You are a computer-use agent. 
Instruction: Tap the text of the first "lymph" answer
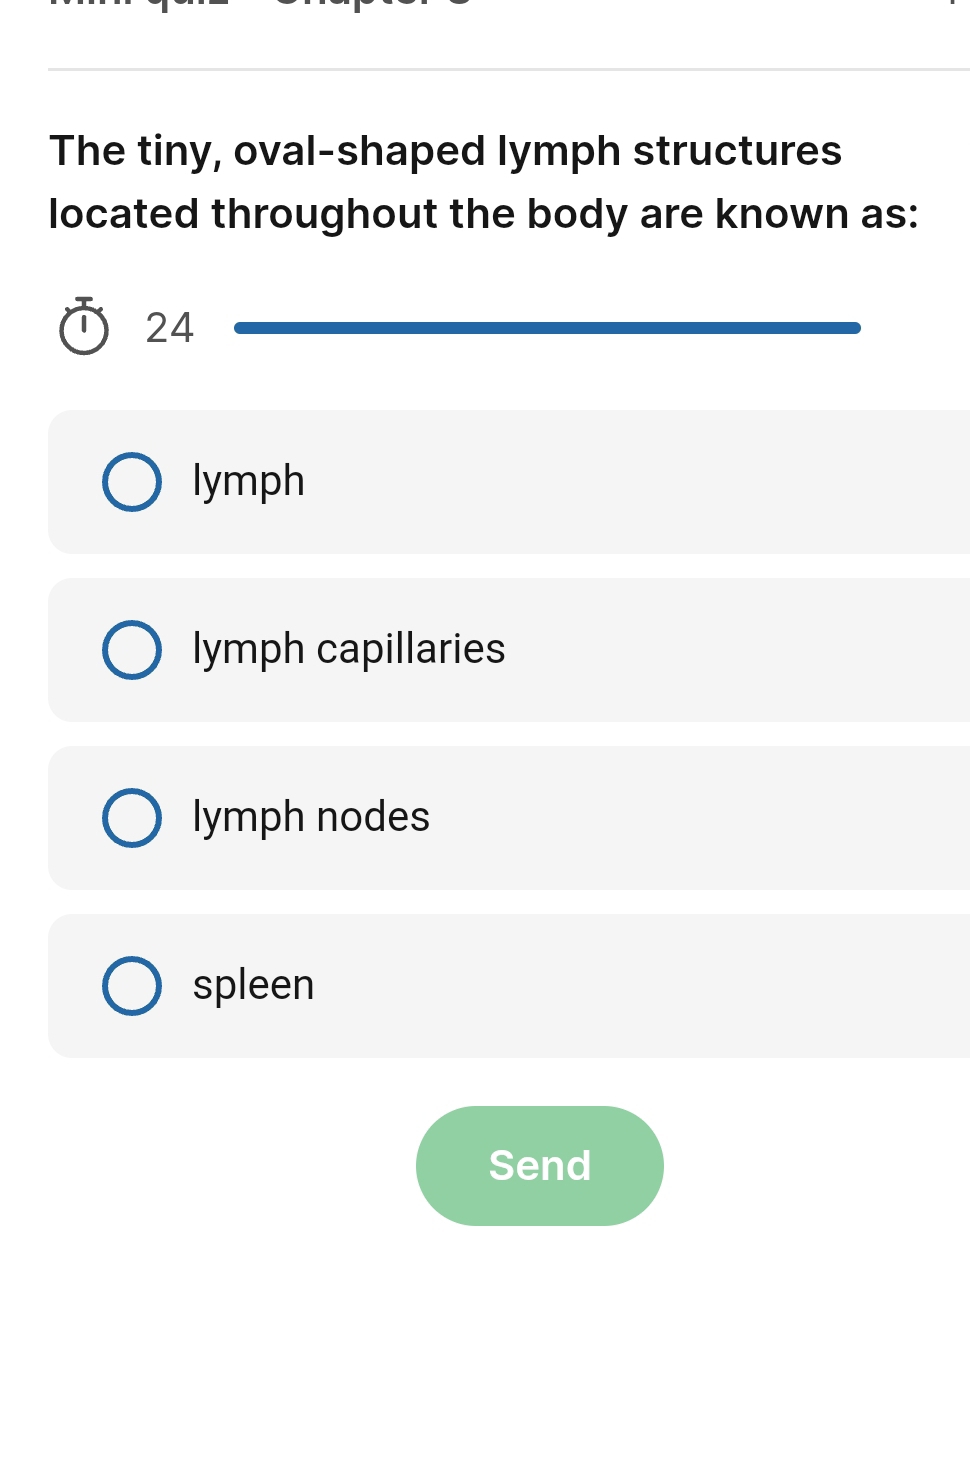[x=248, y=481]
